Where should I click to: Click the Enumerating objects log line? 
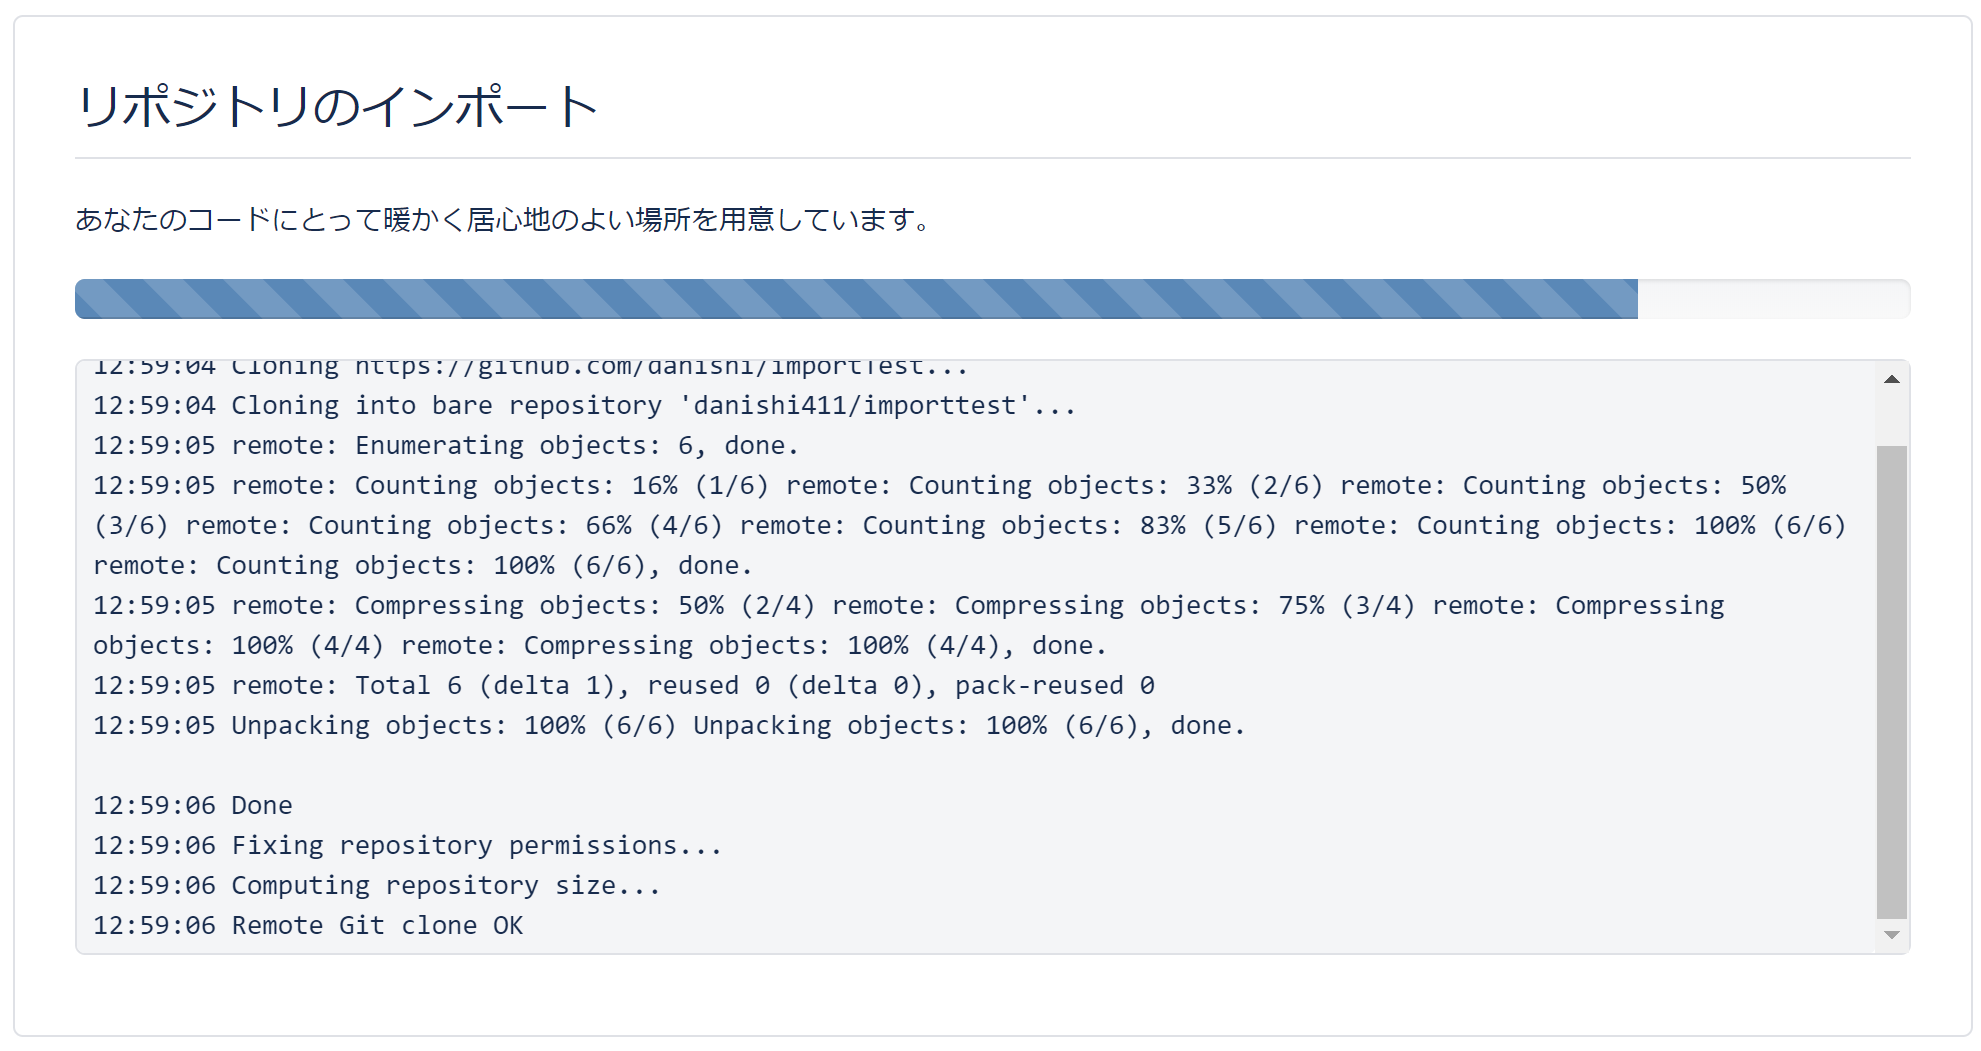(x=446, y=445)
